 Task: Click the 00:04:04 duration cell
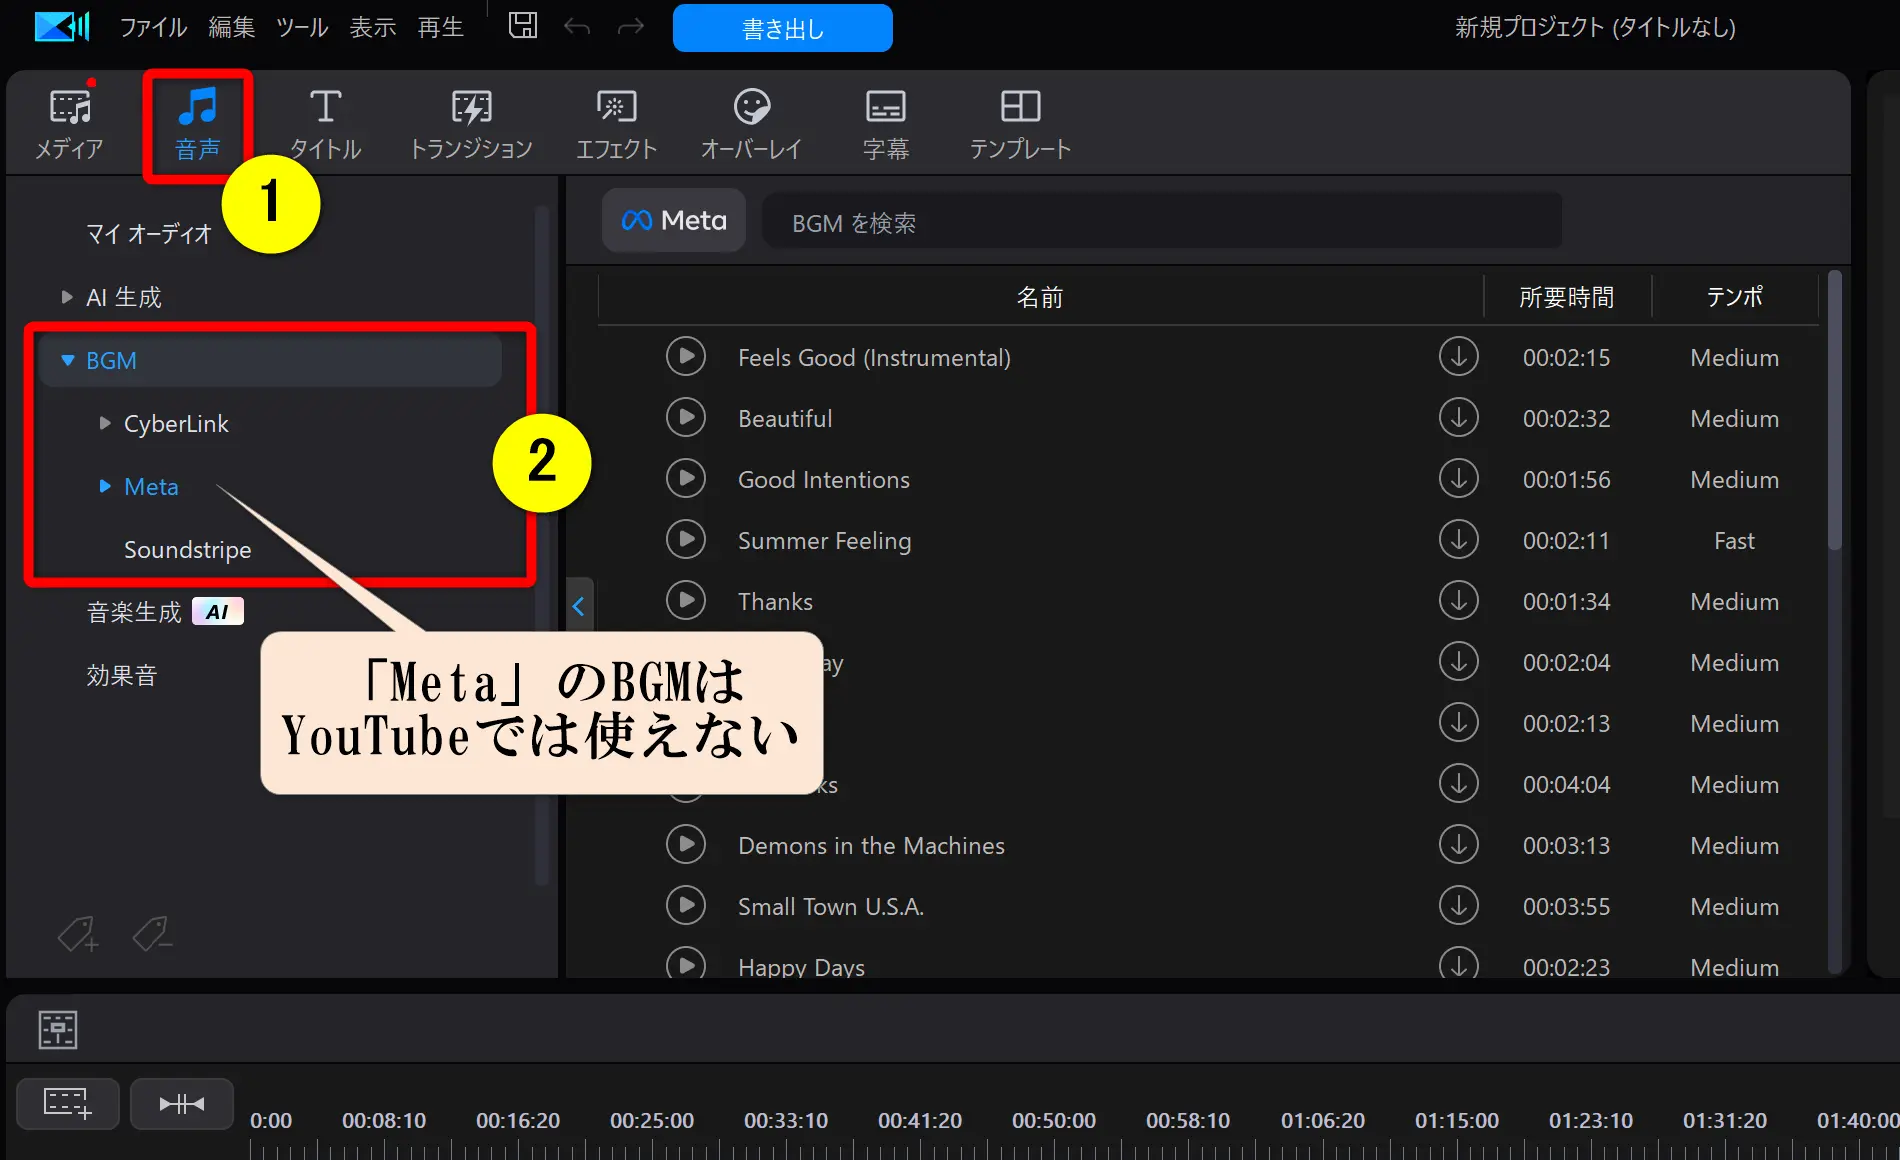pyautogui.click(x=1566, y=784)
